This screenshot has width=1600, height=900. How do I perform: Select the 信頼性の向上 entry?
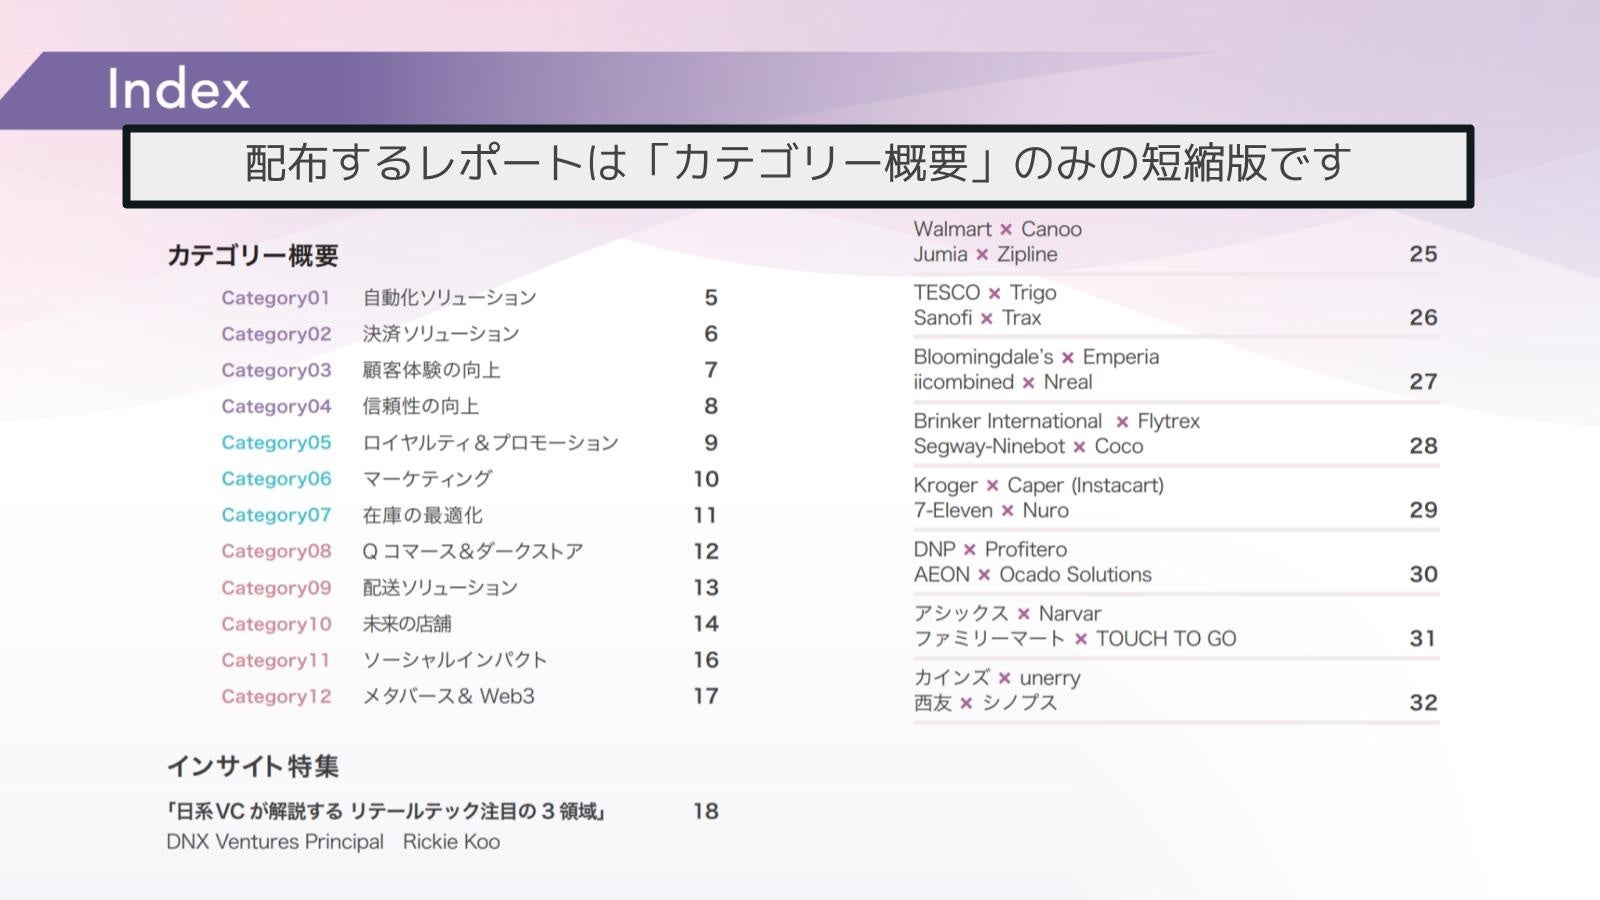coord(421,406)
